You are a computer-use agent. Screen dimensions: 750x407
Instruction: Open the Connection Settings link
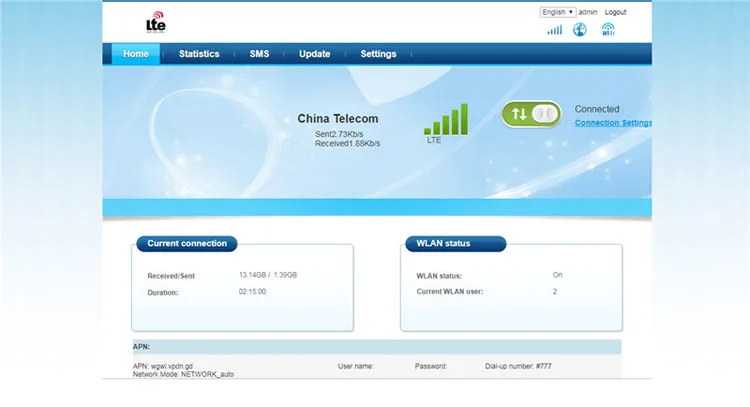(x=612, y=123)
